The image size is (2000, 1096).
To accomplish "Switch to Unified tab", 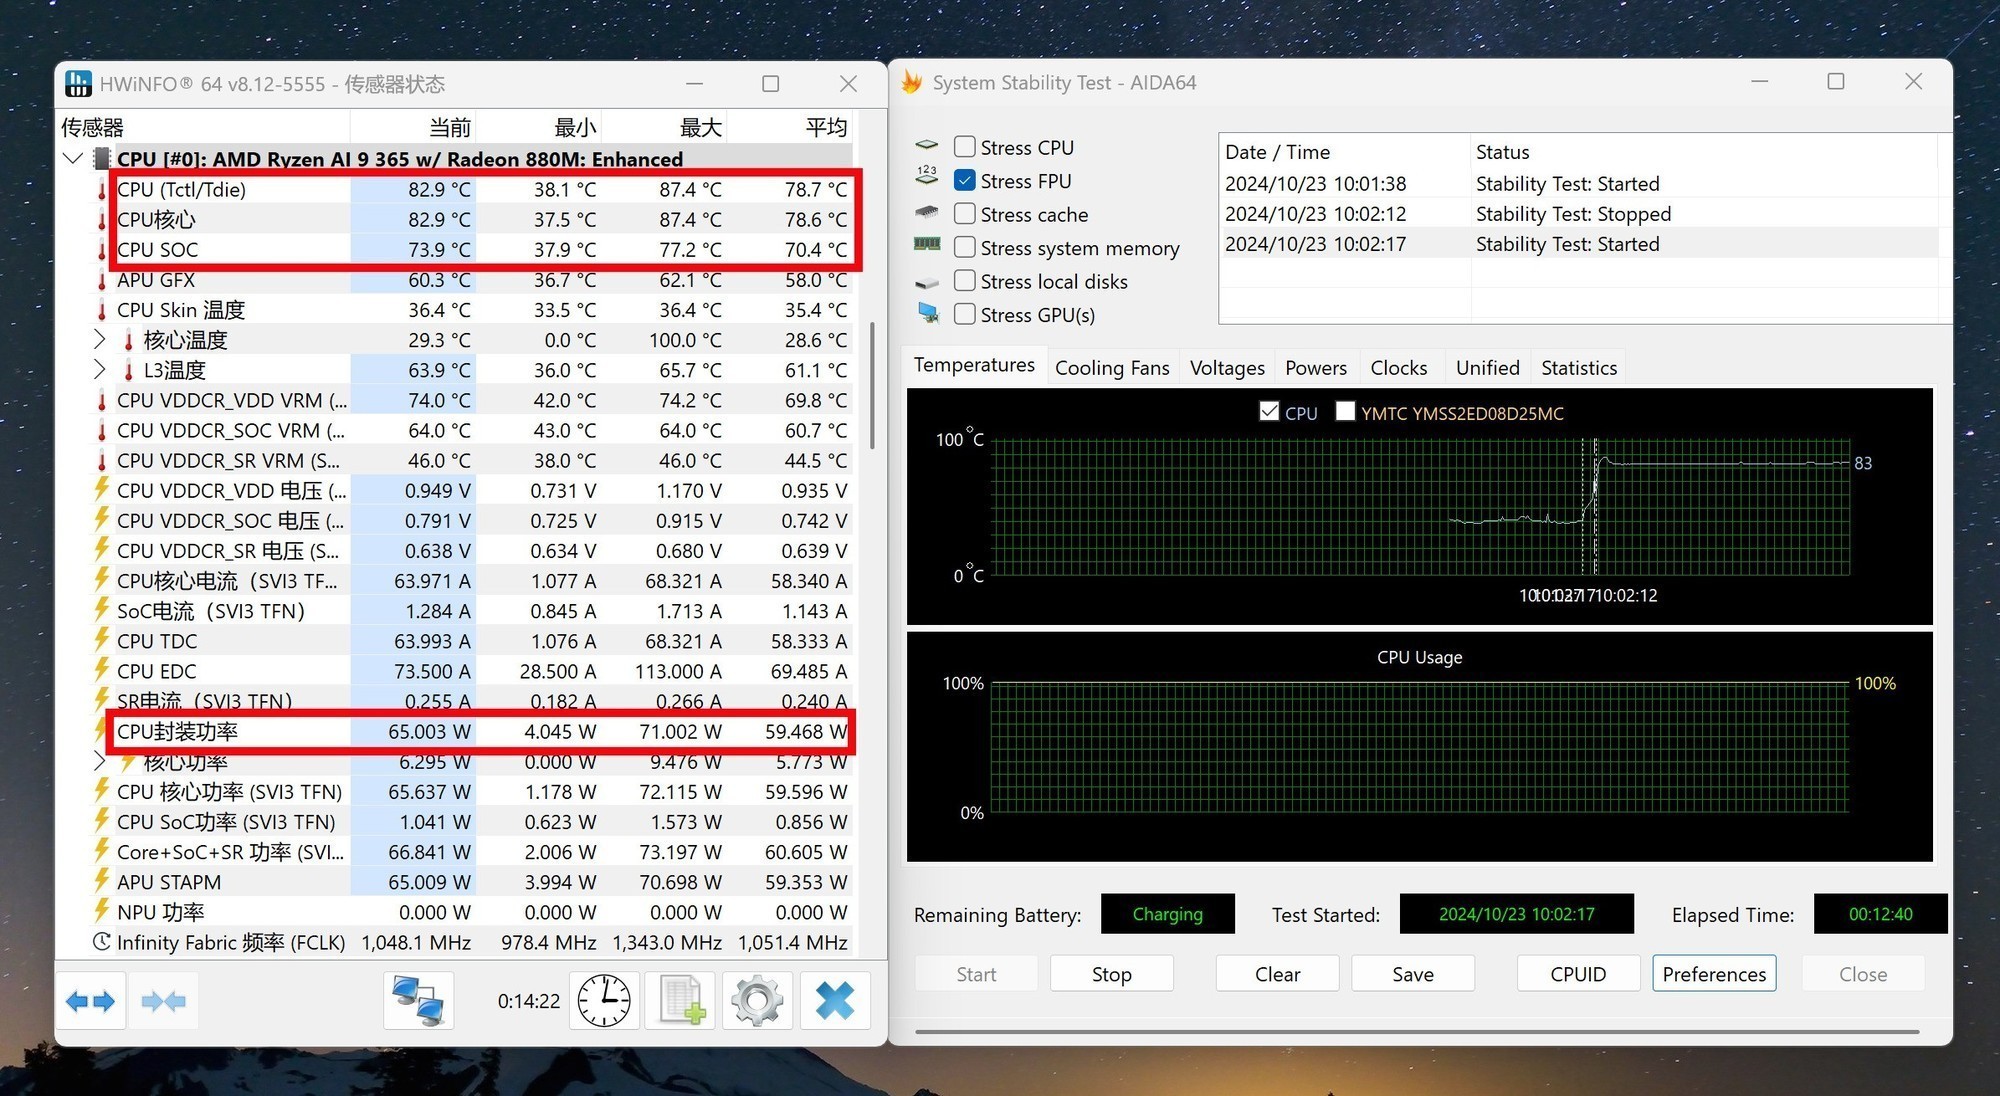I will [x=1487, y=367].
